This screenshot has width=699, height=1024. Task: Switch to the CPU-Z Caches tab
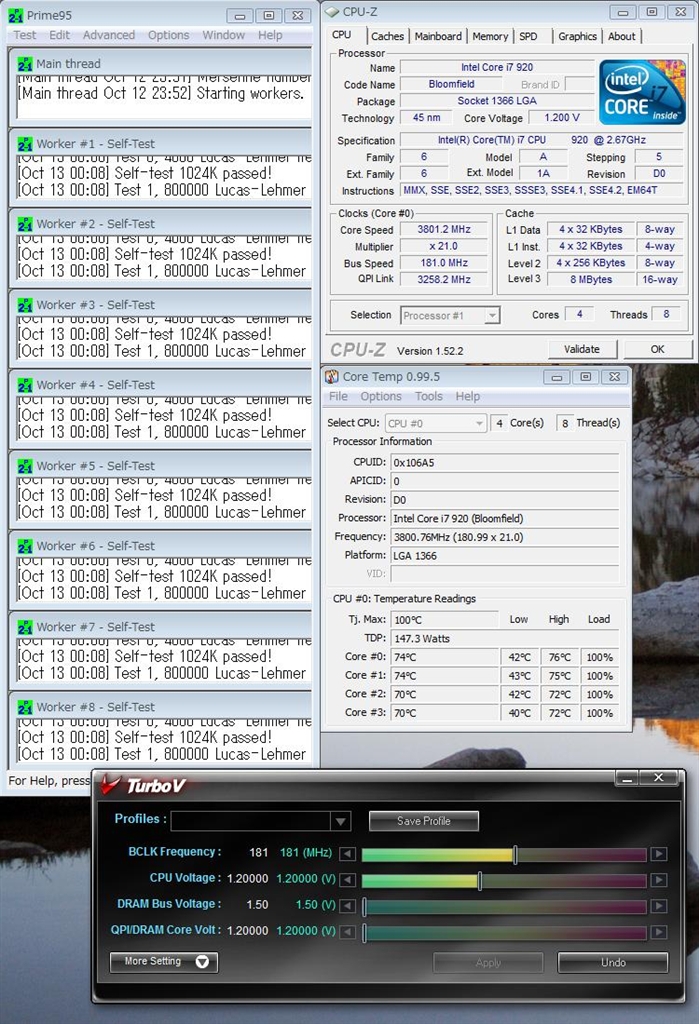(x=387, y=37)
